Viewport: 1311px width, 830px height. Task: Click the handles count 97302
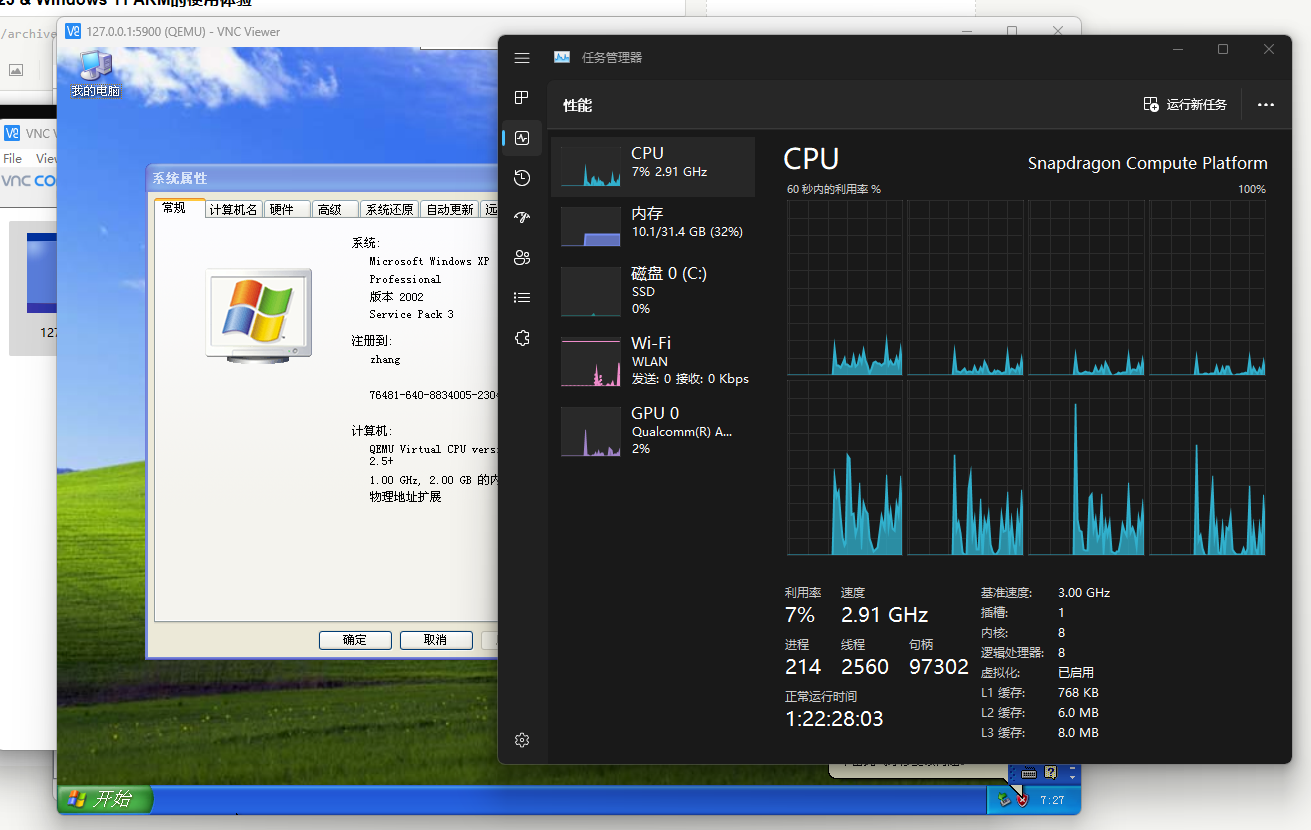pos(939,667)
